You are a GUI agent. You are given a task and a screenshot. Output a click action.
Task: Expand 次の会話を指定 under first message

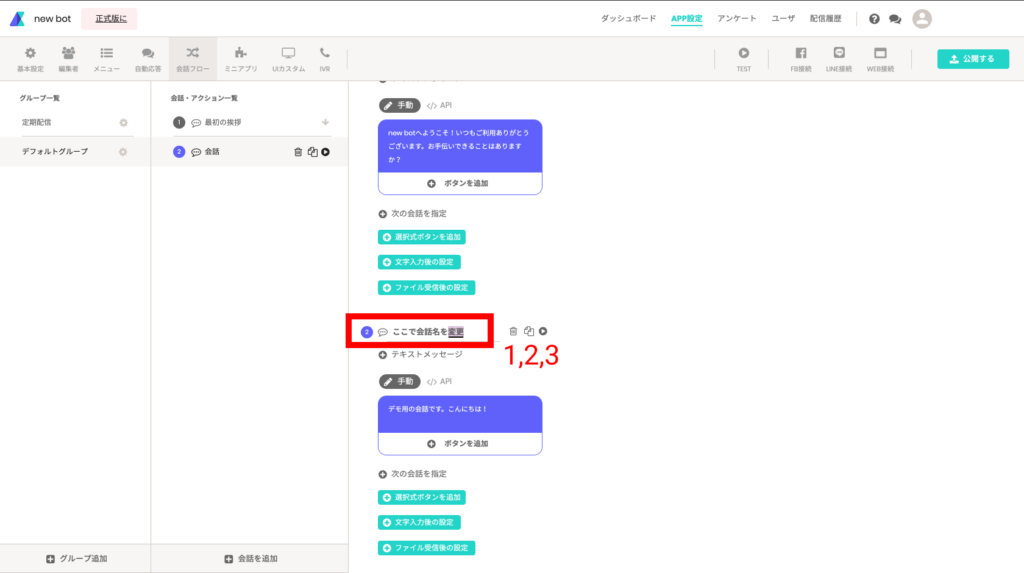[412, 214]
